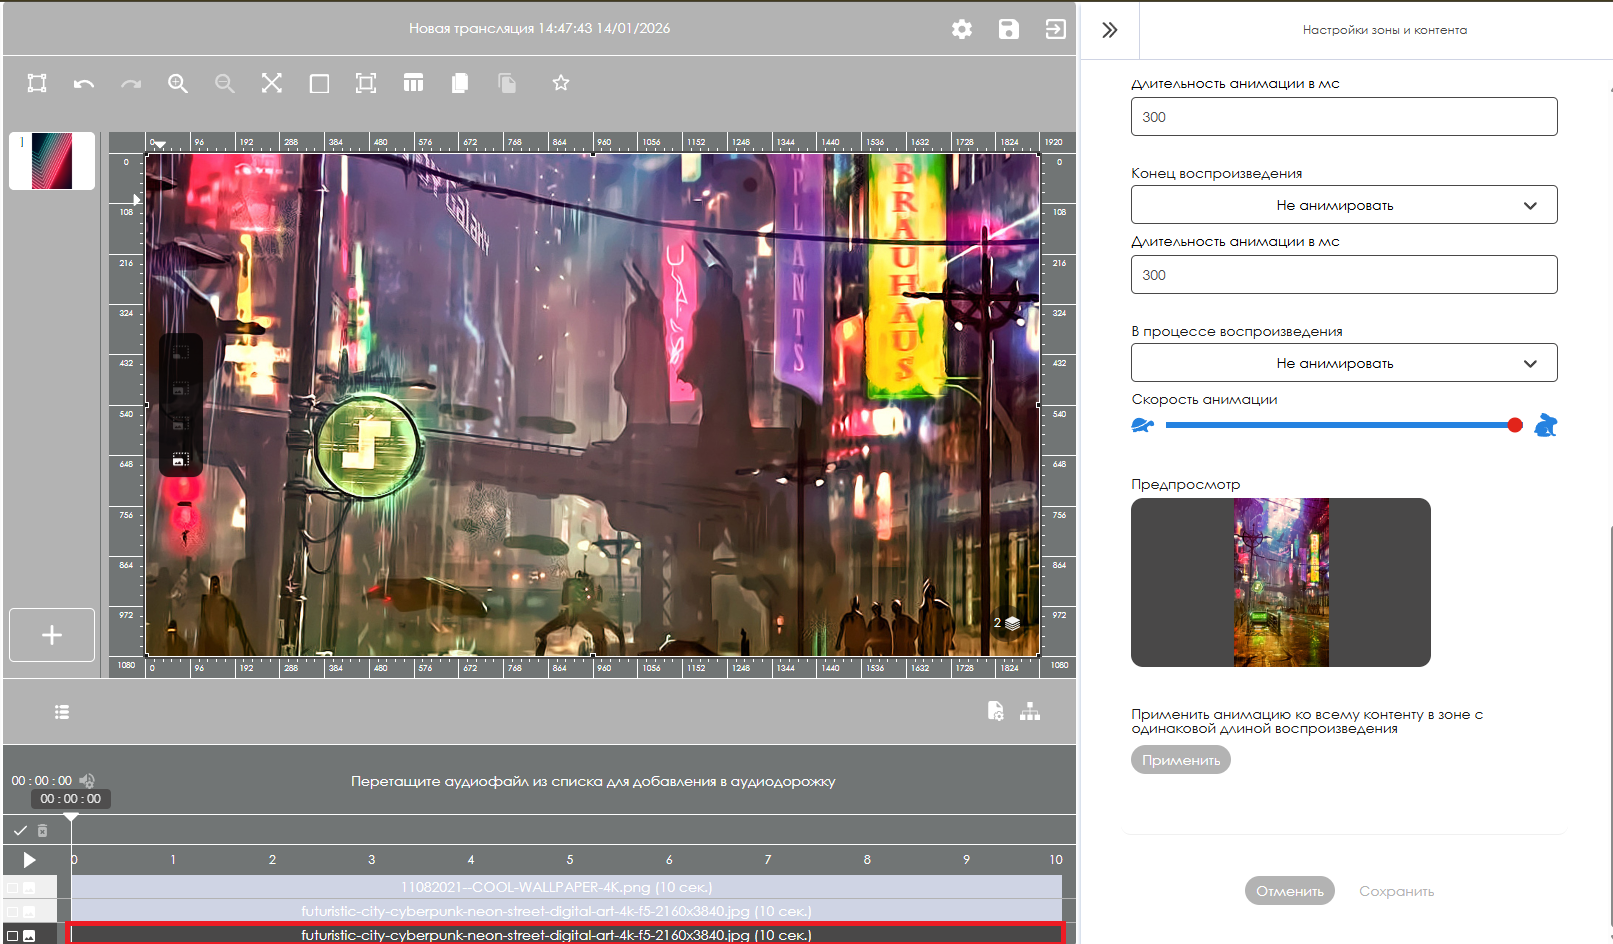
Task: Save the broadcast with the floppy disk icon
Action: (1008, 29)
